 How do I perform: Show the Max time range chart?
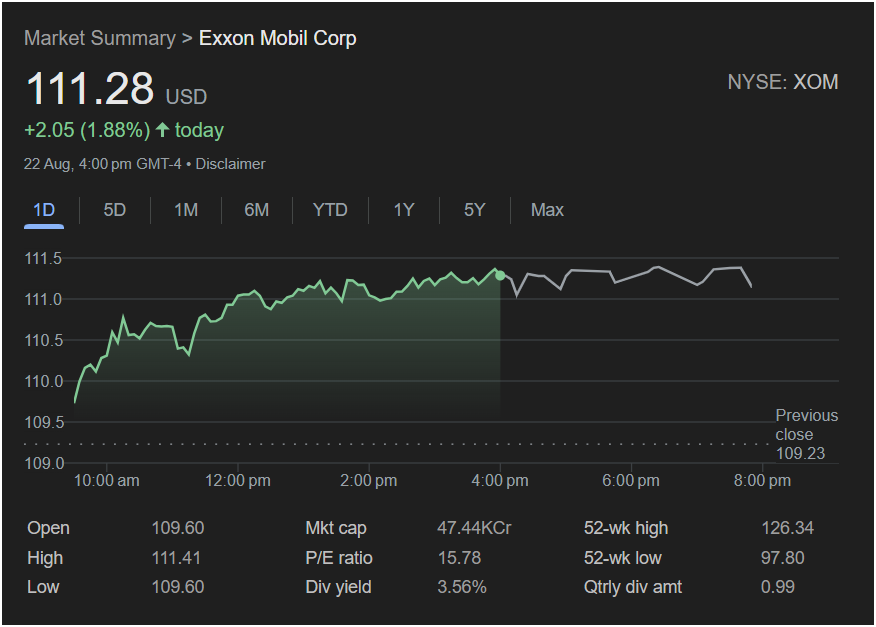[547, 210]
